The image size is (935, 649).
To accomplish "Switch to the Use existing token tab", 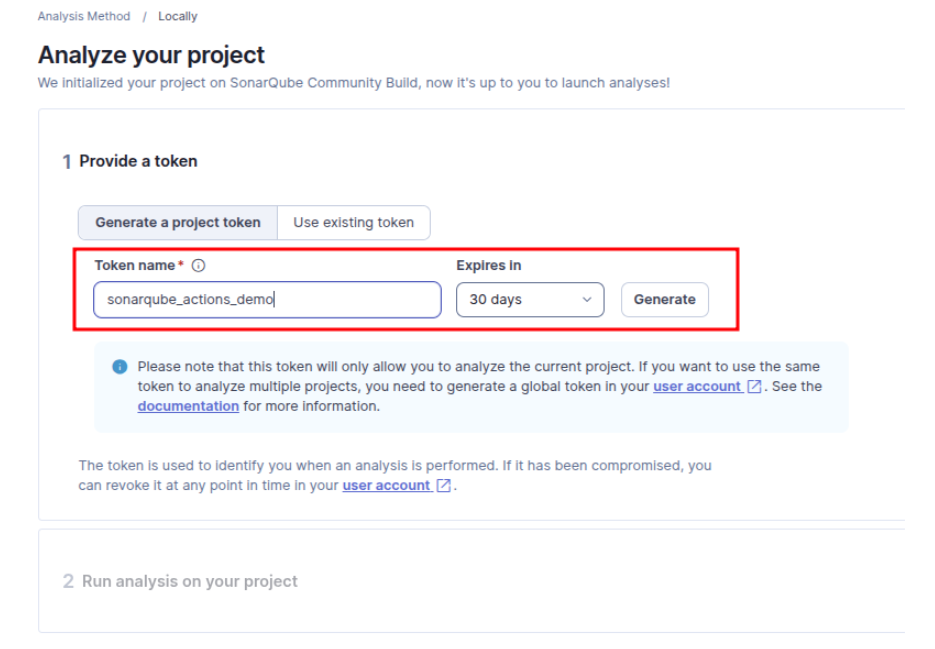I will (353, 222).
